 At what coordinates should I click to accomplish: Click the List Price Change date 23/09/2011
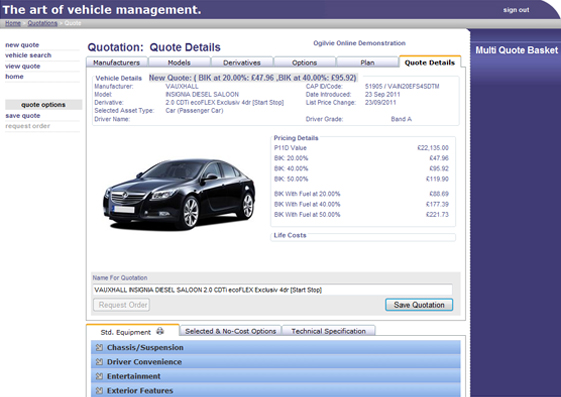(x=380, y=103)
